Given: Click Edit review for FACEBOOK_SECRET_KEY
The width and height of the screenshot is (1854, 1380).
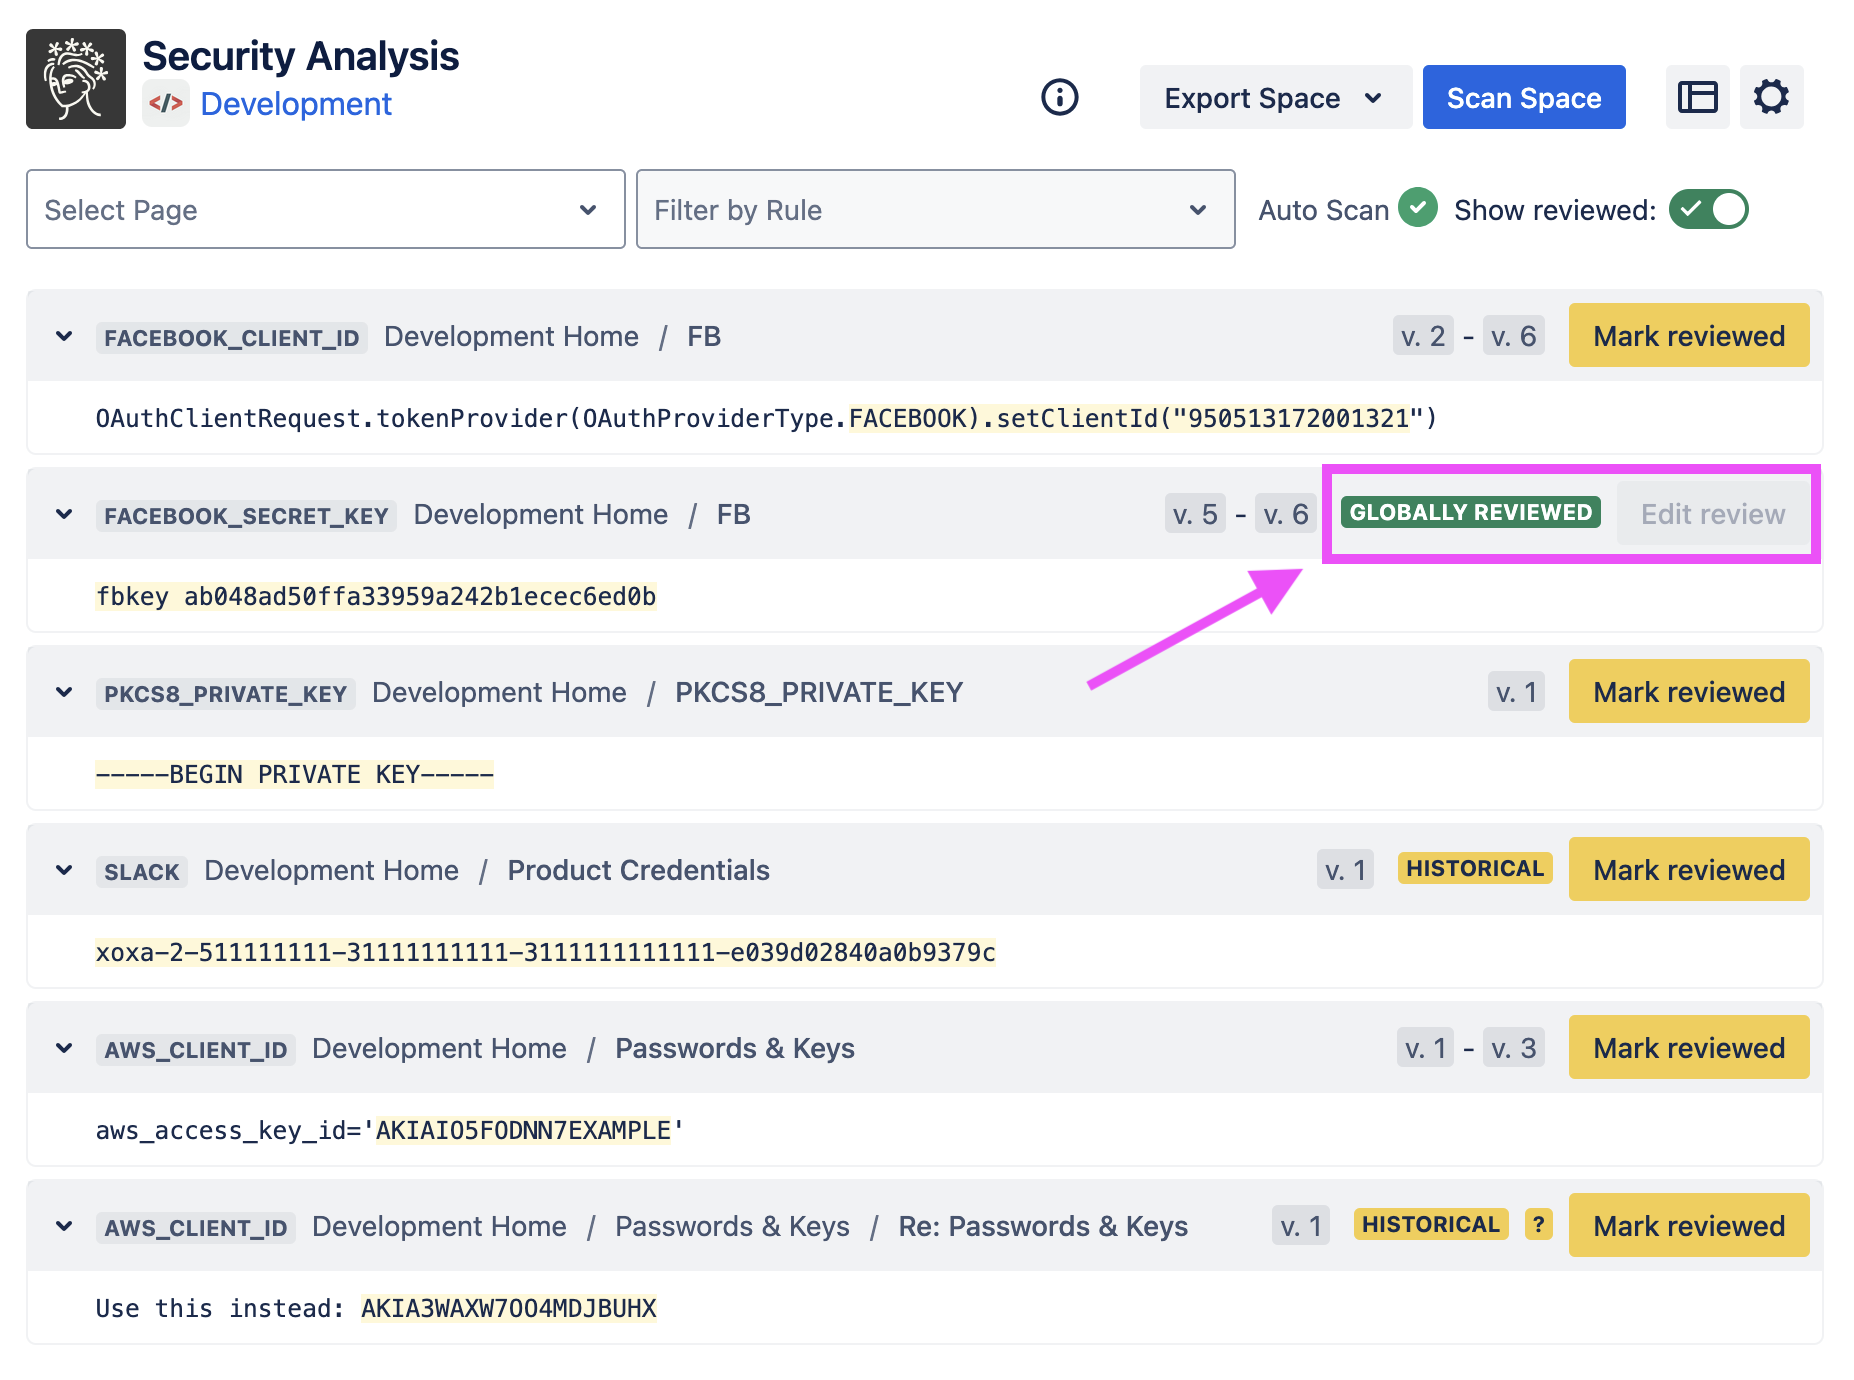Looking at the screenshot, I should [x=1712, y=514].
